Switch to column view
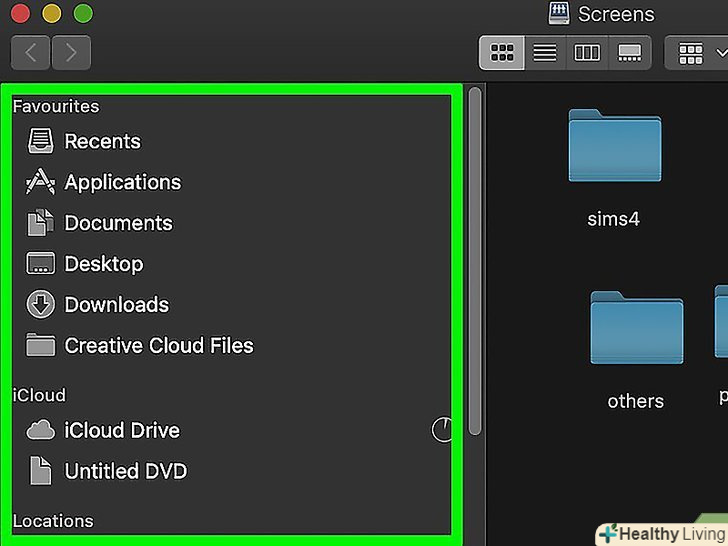The height and width of the screenshot is (546, 728). 587,53
